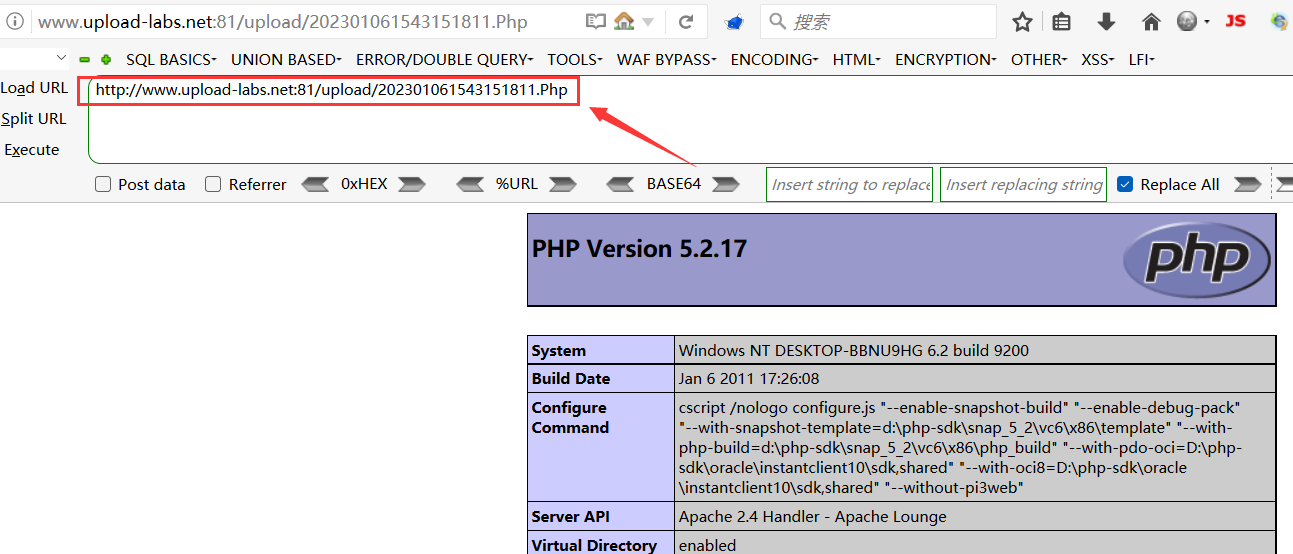Click the BASE64 label
The width and height of the screenshot is (1293, 554).
[x=674, y=184]
